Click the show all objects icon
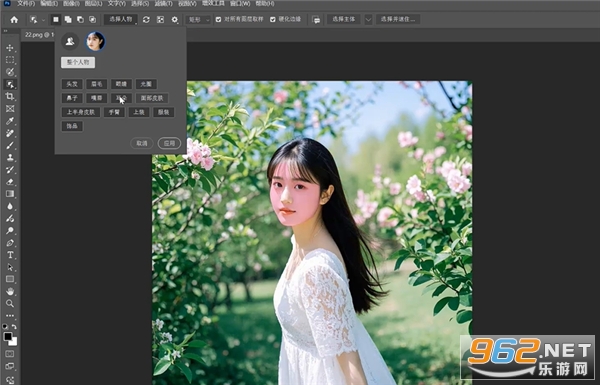This screenshot has height=385, width=600. [160, 20]
